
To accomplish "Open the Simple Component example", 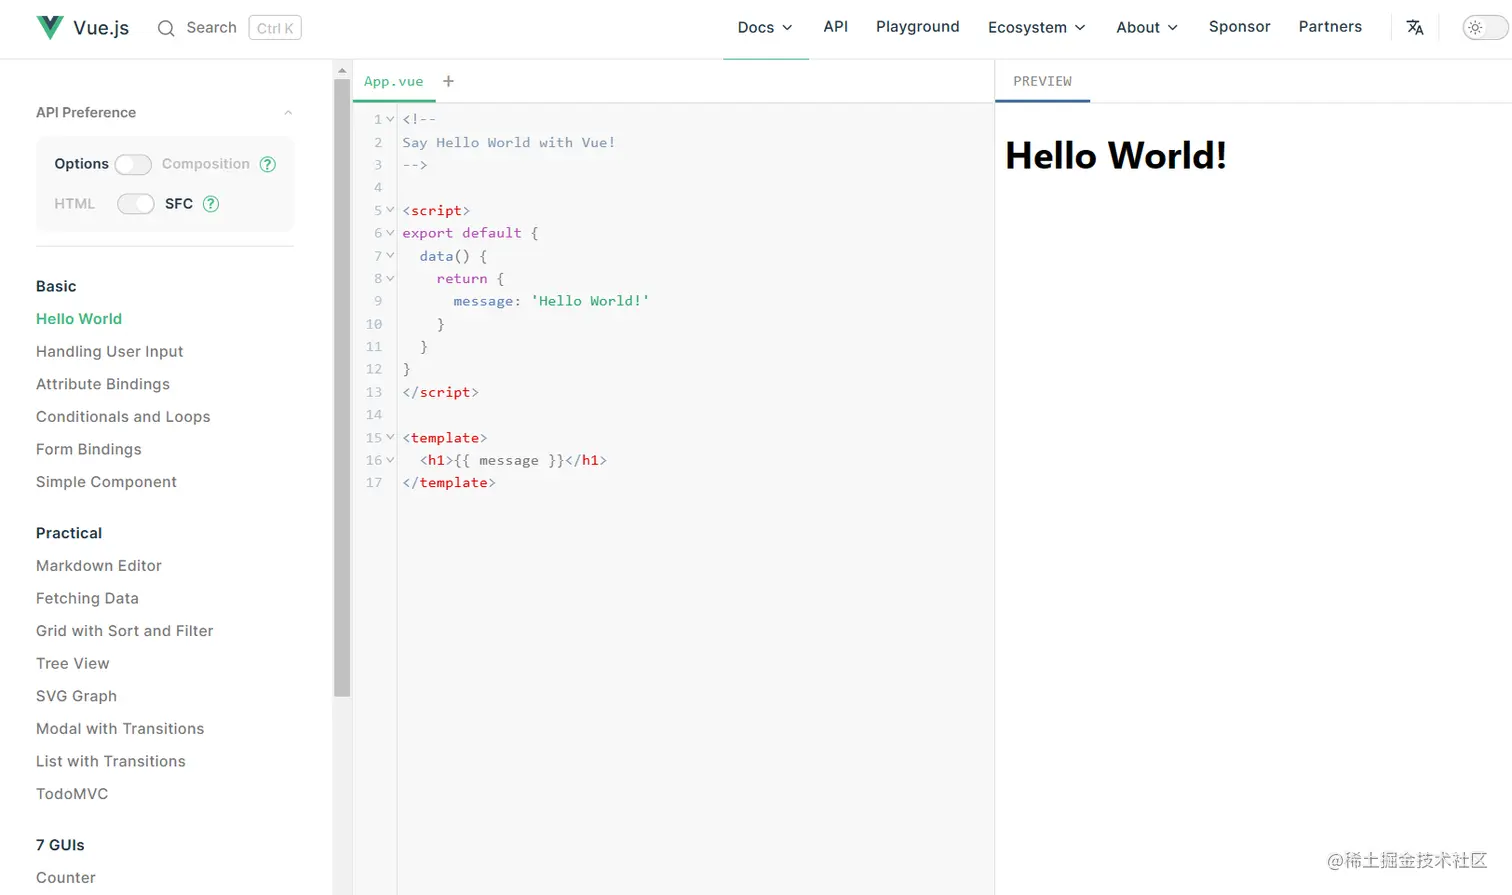I will (x=106, y=482).
